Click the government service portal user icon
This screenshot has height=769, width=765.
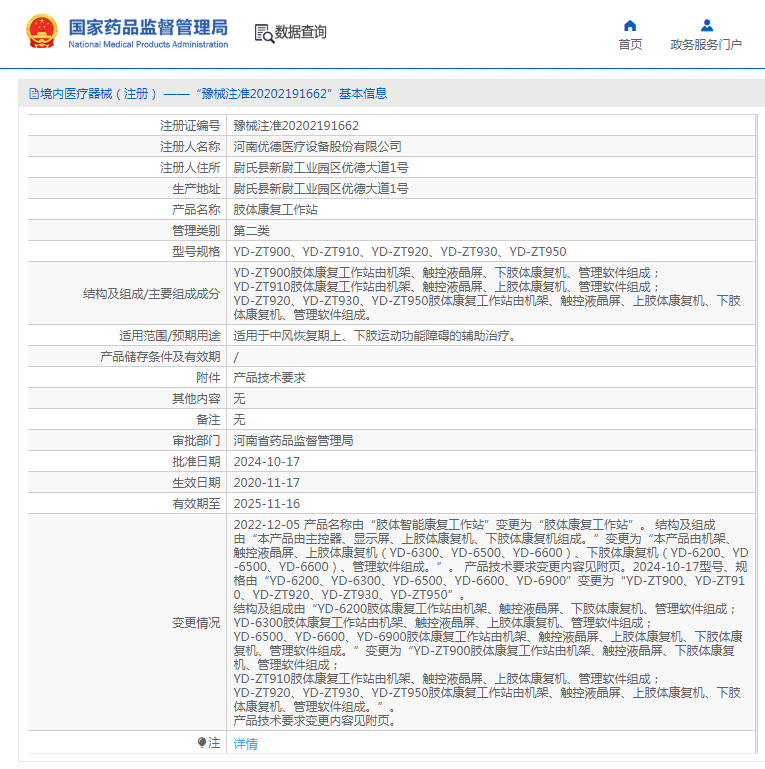[707, 25]
